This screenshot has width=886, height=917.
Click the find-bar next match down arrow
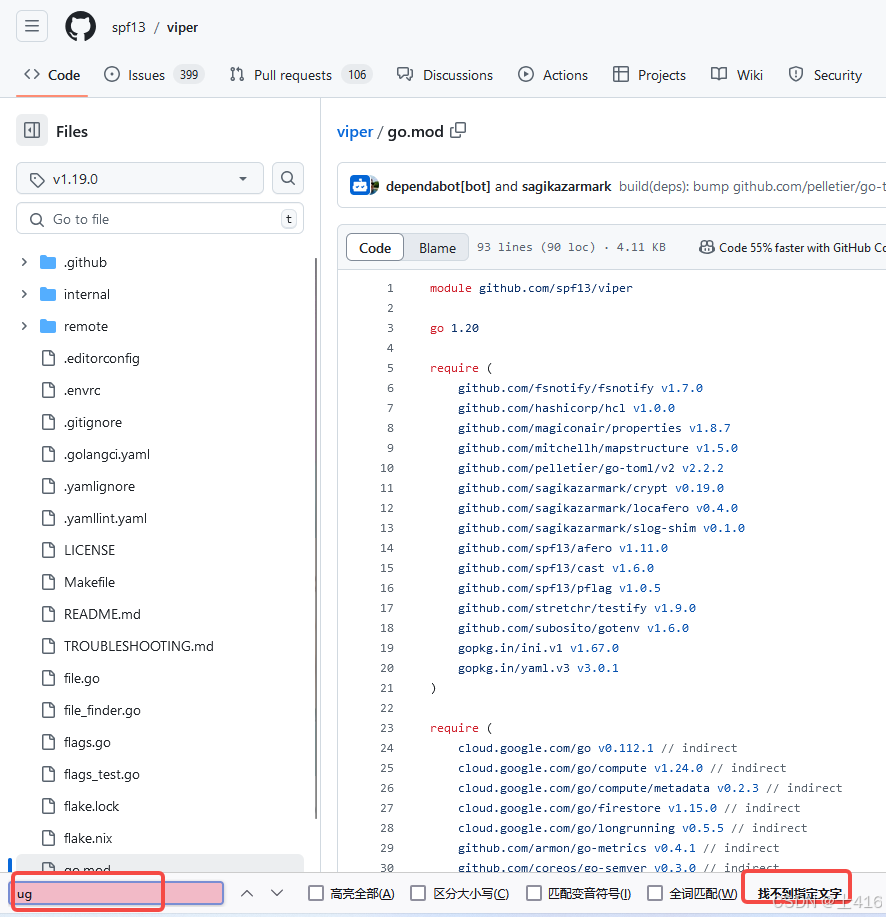click(x=277, y=893)
